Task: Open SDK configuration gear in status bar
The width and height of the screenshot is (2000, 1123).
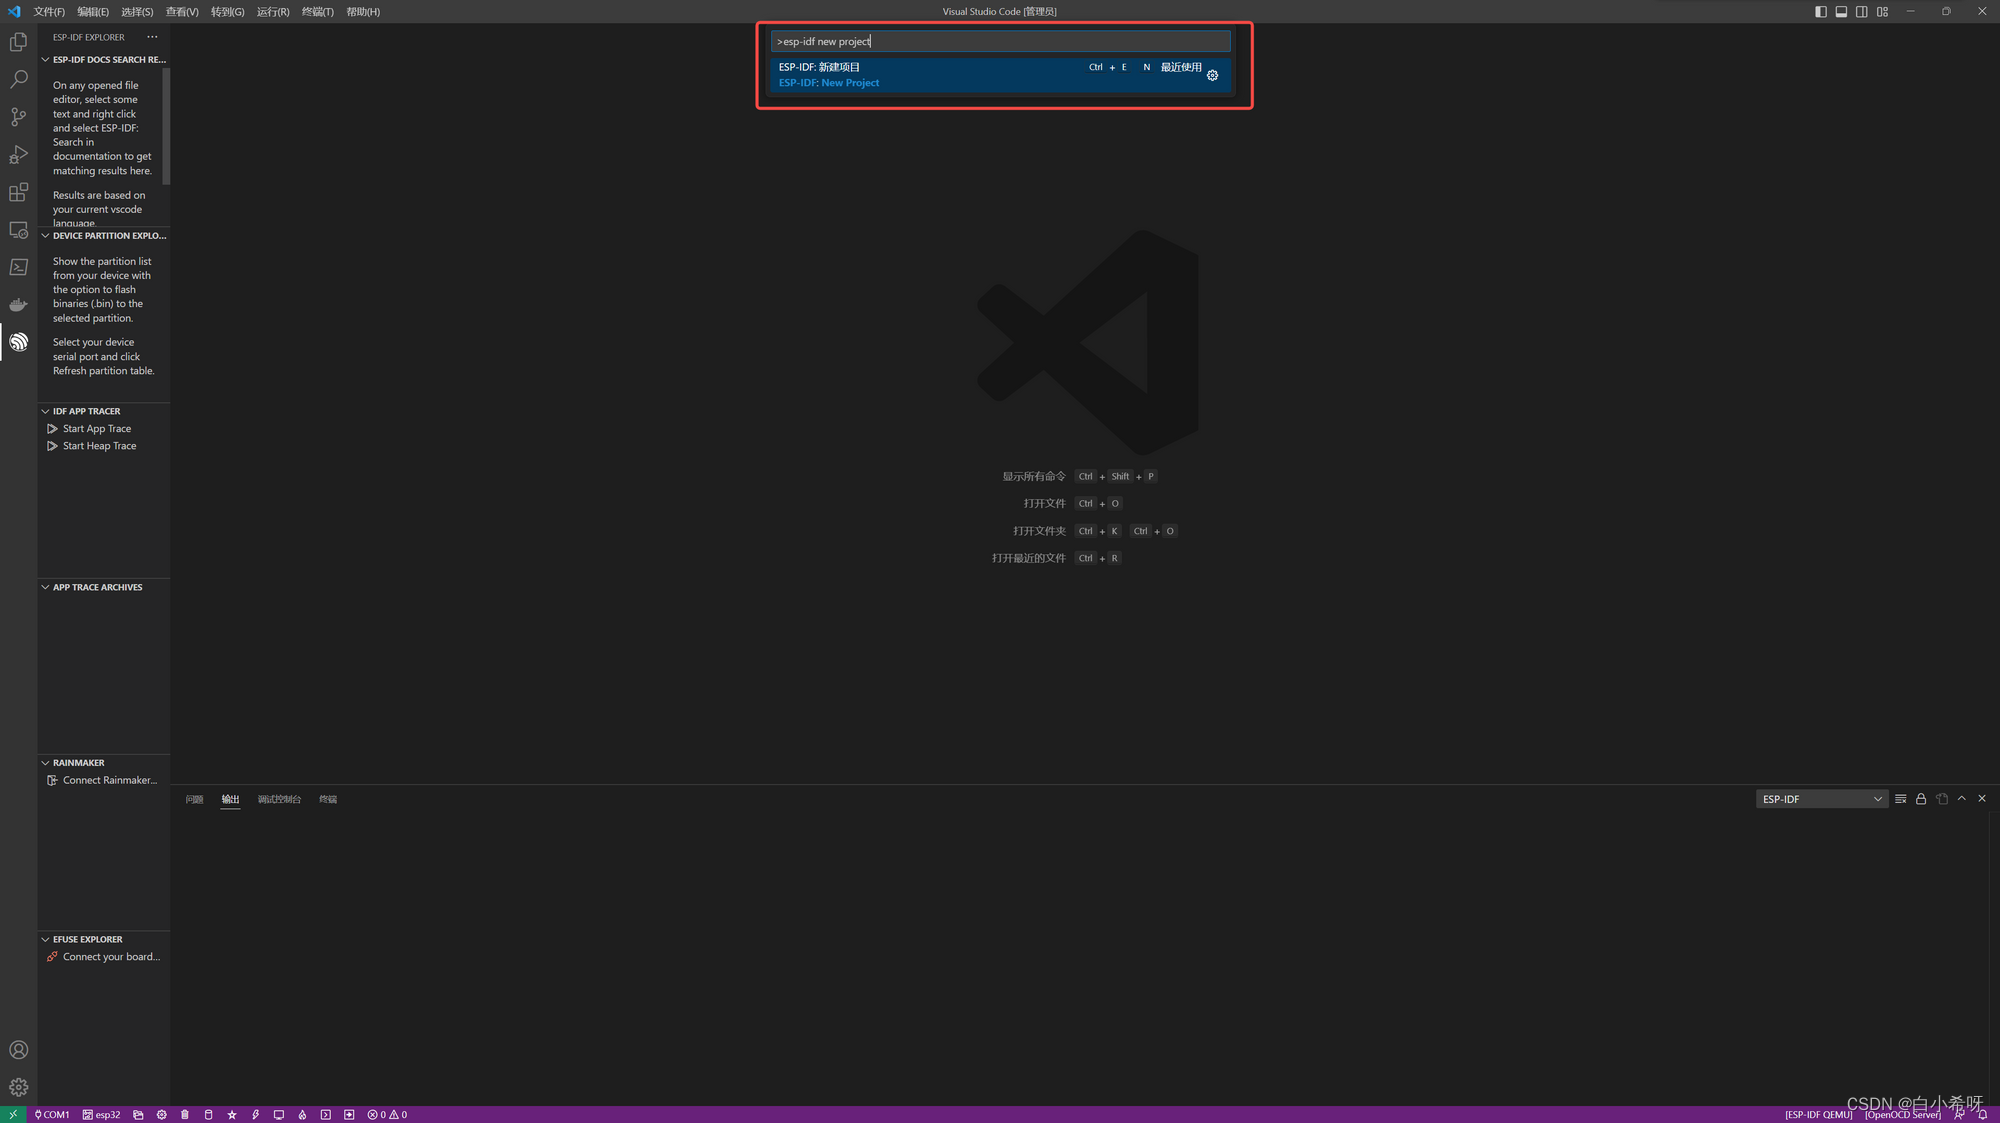Action: point(161,1114)
